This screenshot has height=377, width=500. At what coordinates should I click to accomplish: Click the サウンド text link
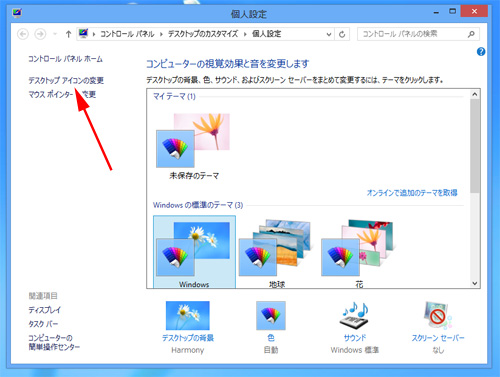click(x=355, y=338)
